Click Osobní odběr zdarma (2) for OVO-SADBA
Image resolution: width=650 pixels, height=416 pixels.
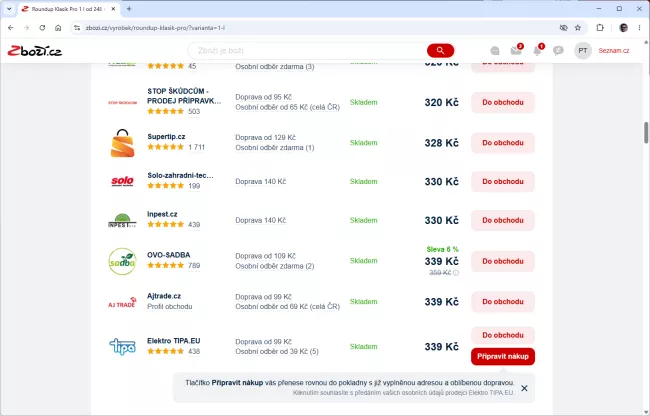click(275, 266)
